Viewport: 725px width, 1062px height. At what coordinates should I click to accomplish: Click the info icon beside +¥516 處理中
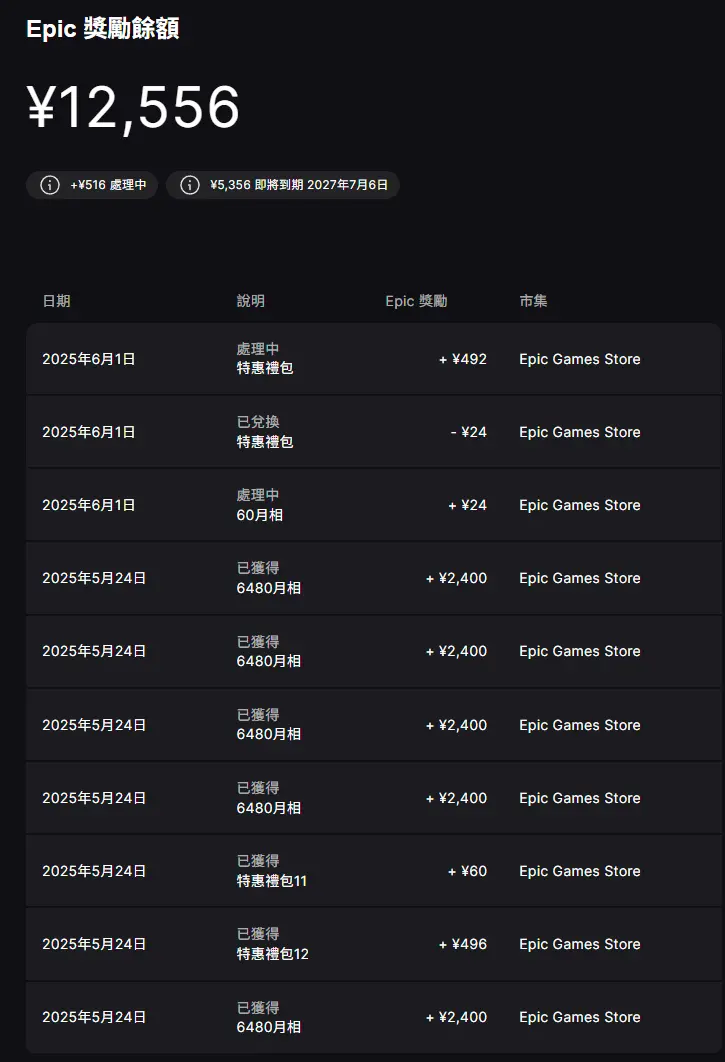pos(49,185)
